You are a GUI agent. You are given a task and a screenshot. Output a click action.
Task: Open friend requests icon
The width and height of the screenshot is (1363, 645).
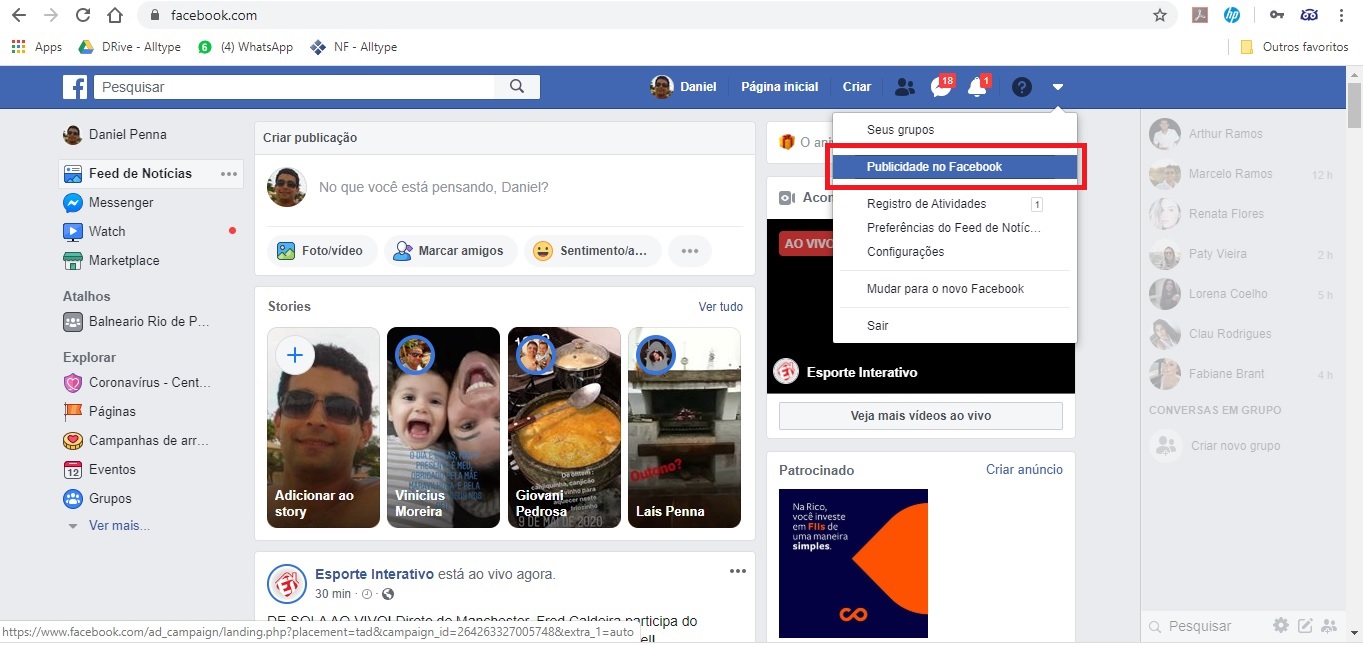coord(905,87)
